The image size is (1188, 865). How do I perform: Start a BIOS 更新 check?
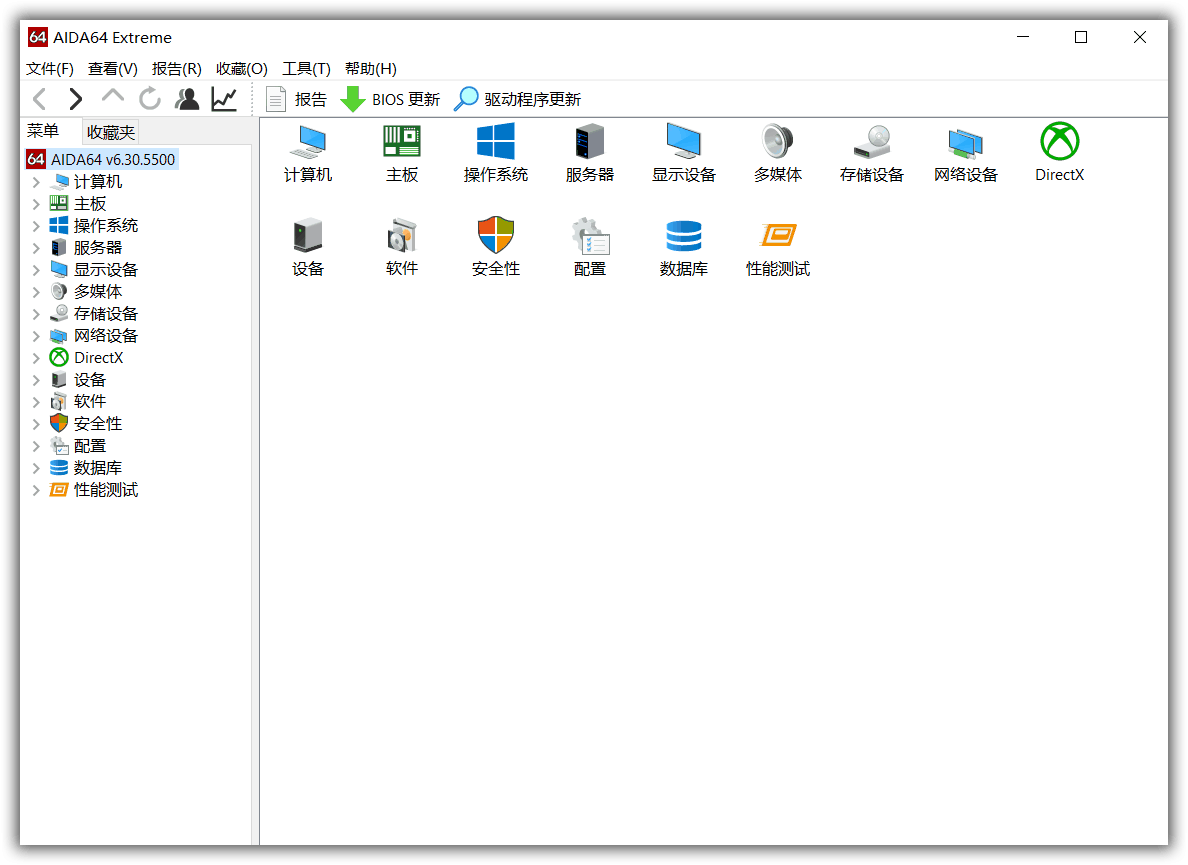pos(389,98)
